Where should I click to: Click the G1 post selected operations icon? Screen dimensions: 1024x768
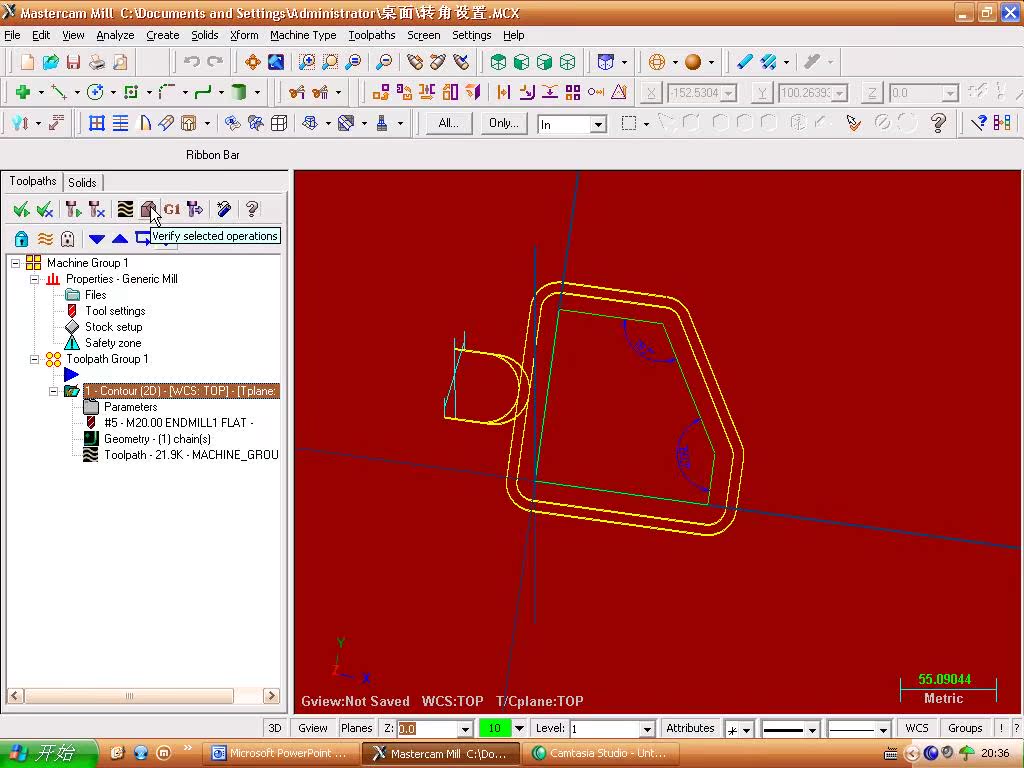(x=172, y=209)
